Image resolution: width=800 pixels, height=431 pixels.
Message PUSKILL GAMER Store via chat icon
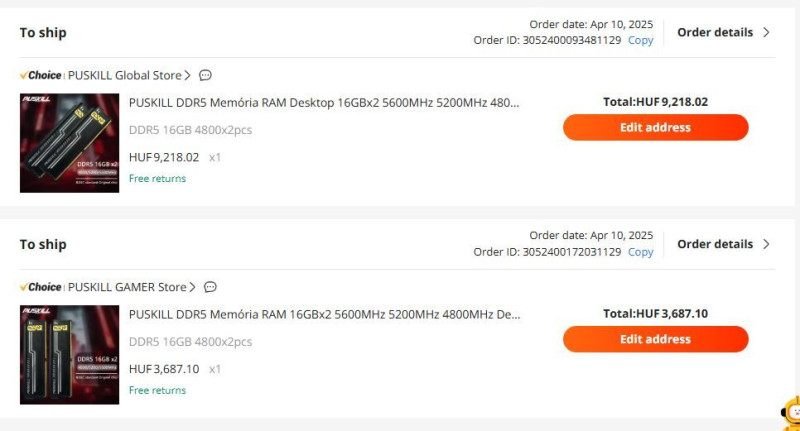click(210, 287)
